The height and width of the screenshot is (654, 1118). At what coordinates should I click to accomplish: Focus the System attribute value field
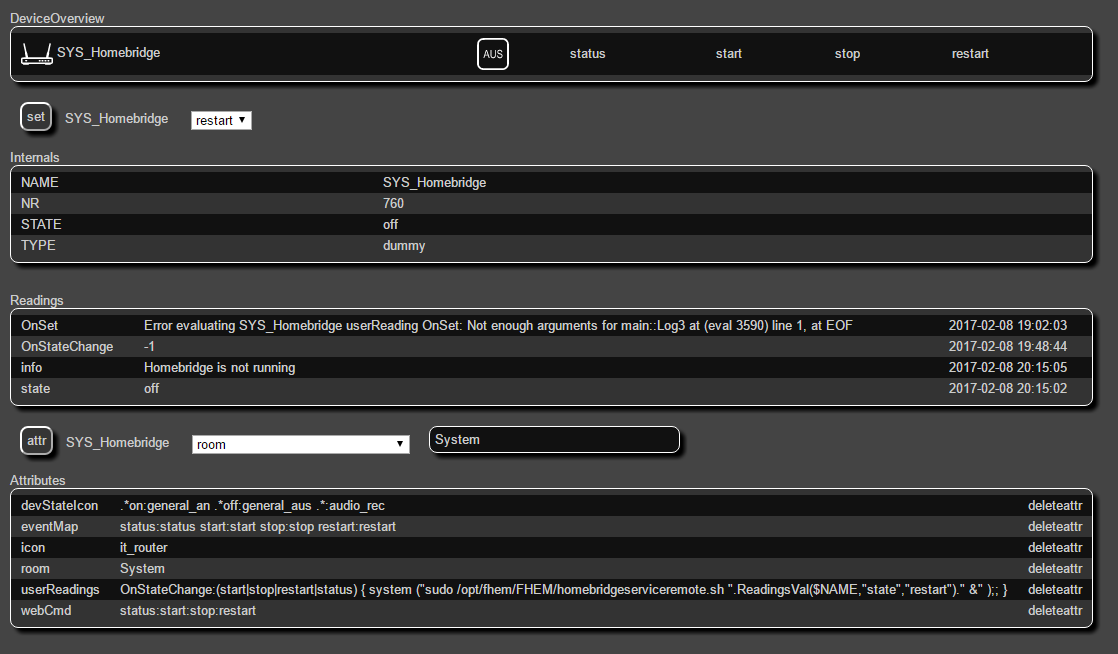coord(554,439)
